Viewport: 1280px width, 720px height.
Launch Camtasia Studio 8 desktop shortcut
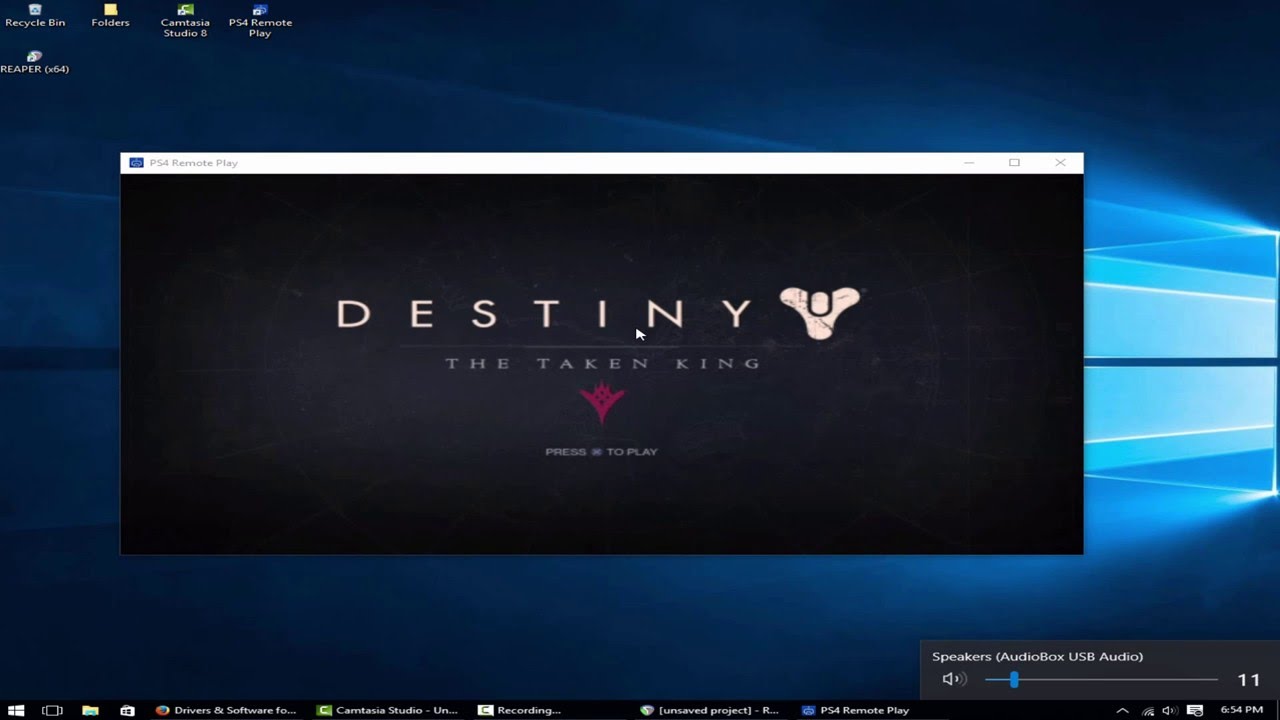click(x=185, y=20)
